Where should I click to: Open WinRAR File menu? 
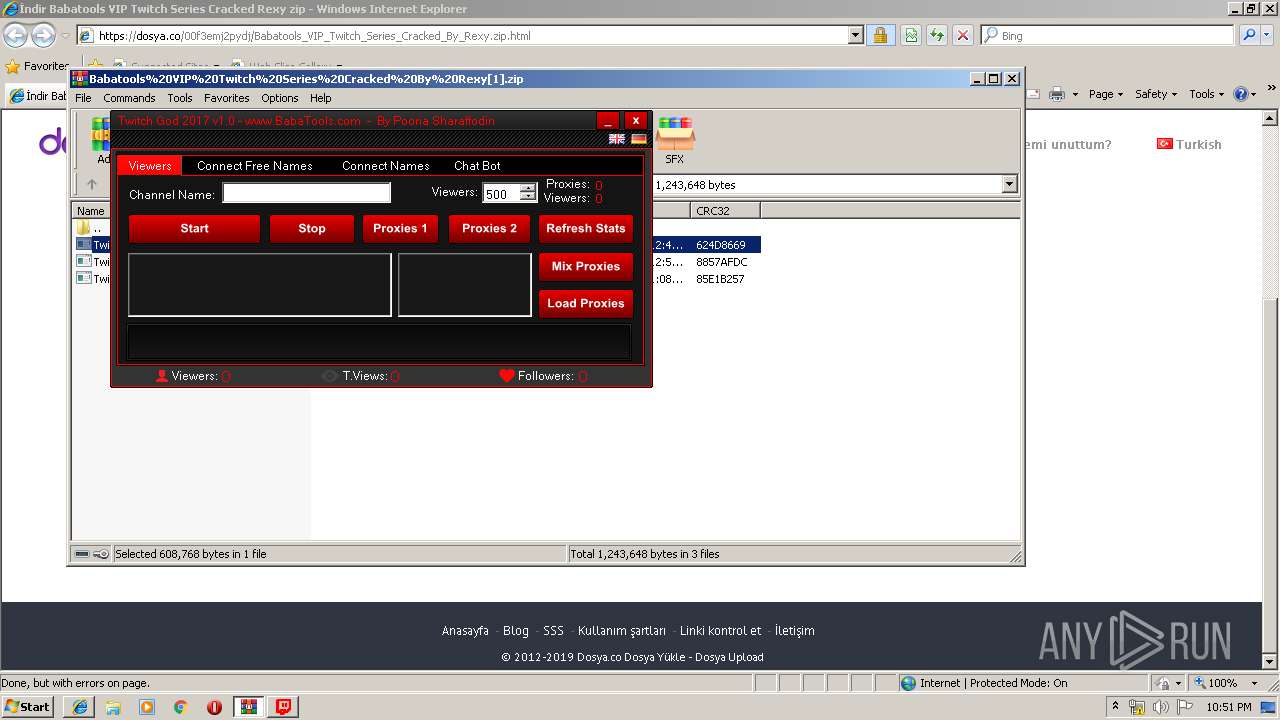(x=83, y=98)
